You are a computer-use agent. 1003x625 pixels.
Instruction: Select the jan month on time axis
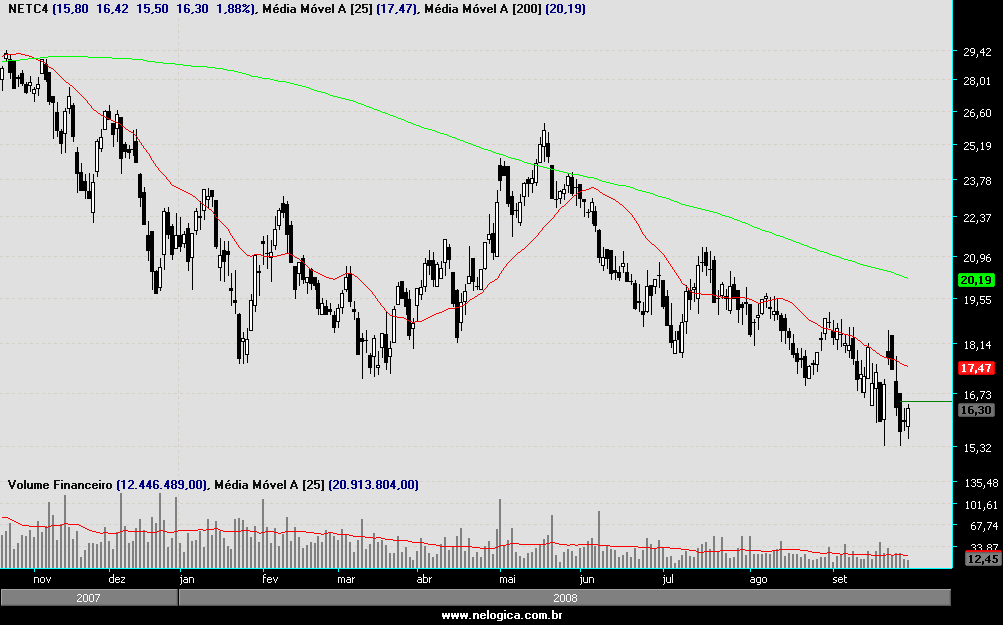(187, 580)
